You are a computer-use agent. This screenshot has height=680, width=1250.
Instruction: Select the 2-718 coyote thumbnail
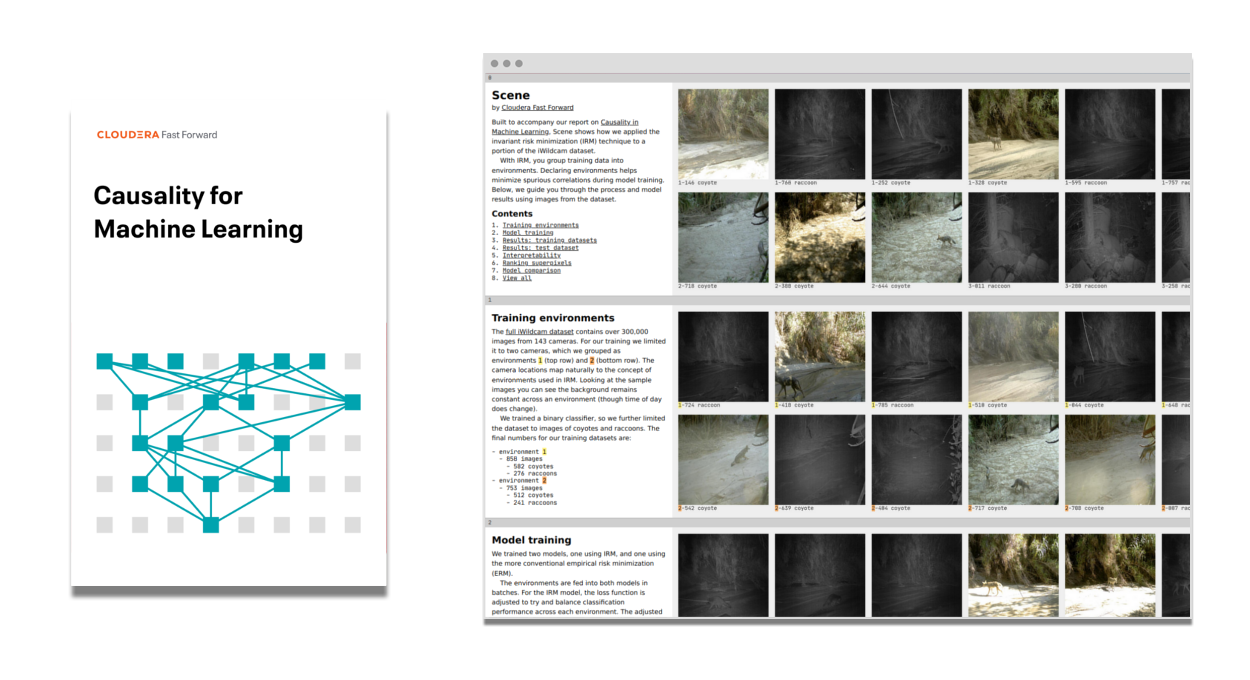[x=723, y=237]
